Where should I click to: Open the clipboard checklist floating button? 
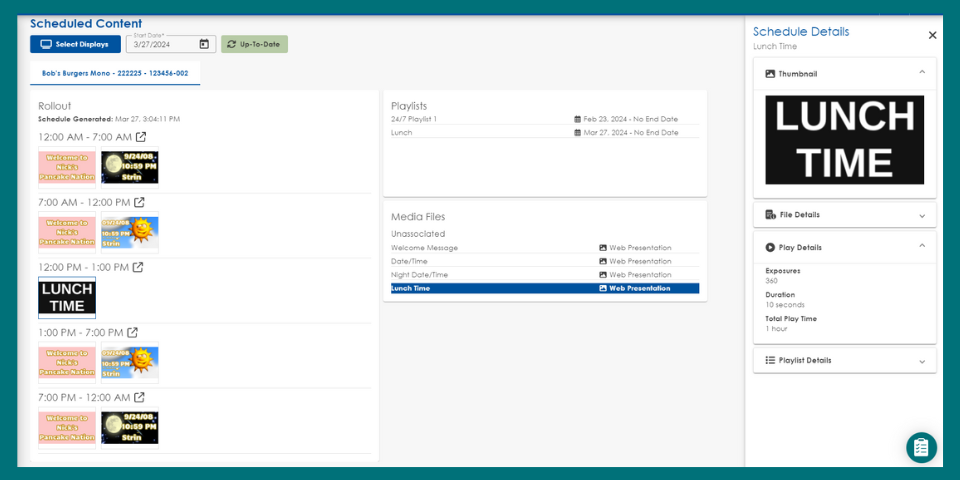click(x=921, y=447)
